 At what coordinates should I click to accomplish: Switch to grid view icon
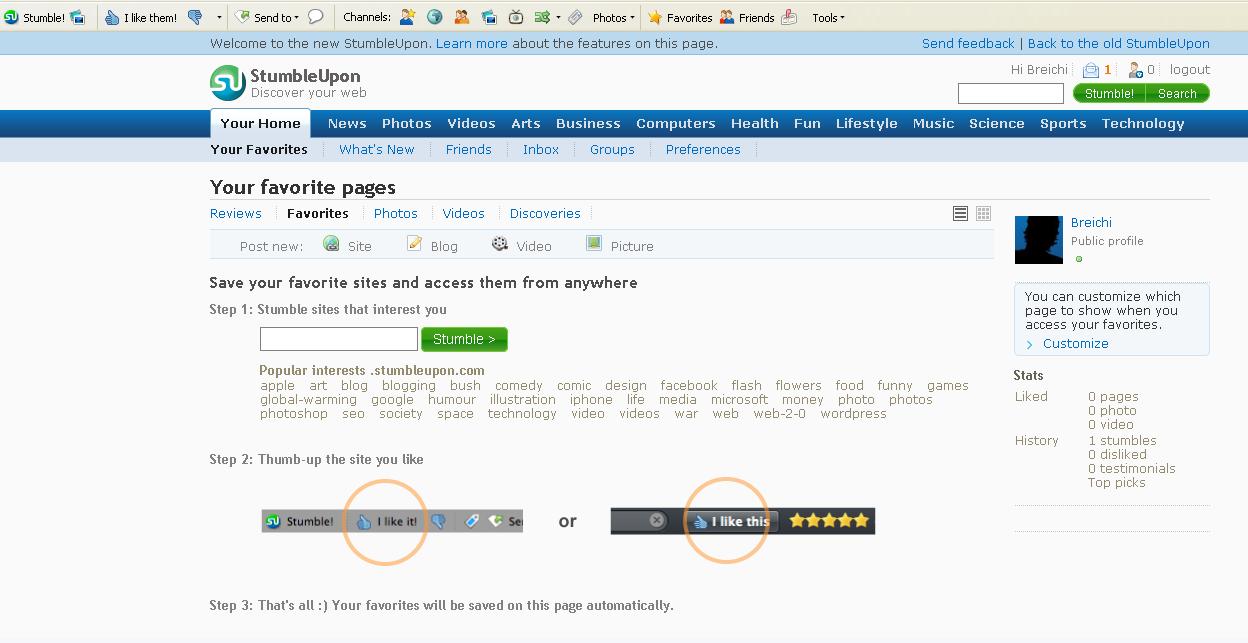point(983,213)
